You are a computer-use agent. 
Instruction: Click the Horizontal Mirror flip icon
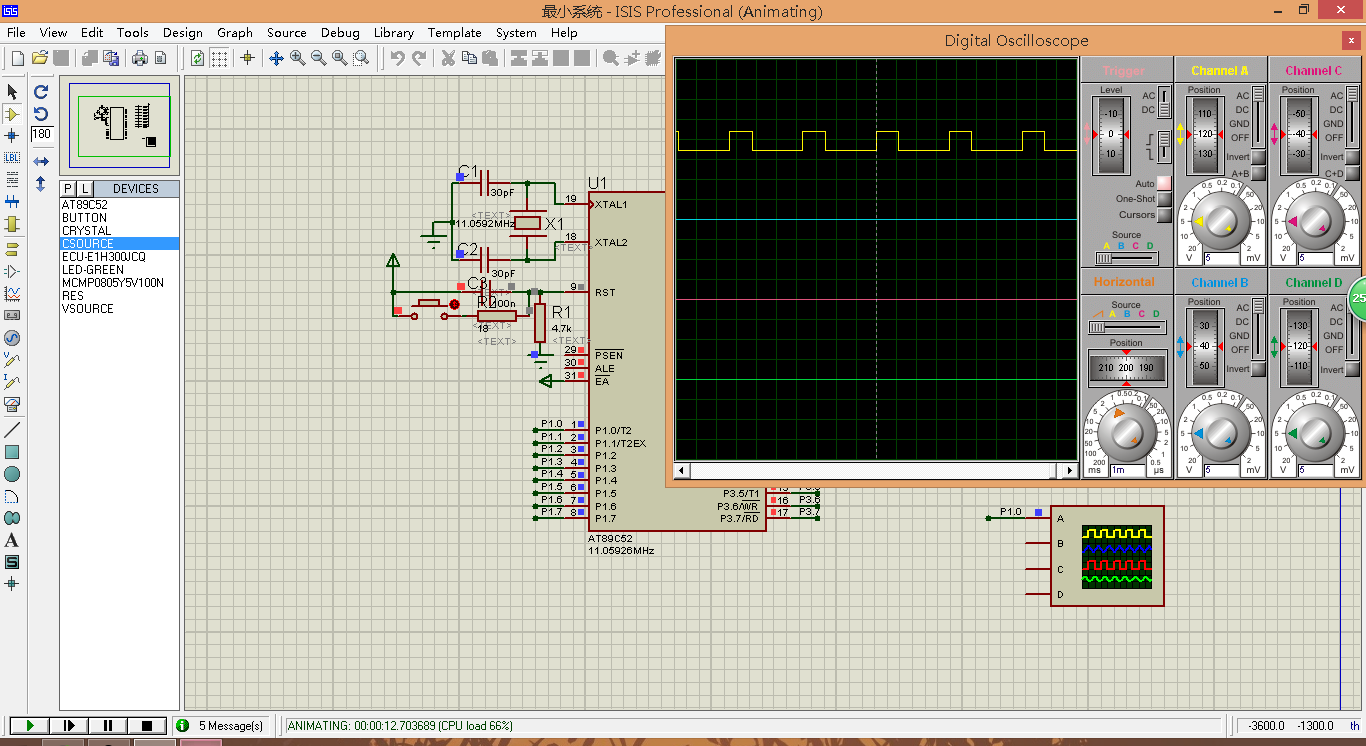click(x=41, y=161)
